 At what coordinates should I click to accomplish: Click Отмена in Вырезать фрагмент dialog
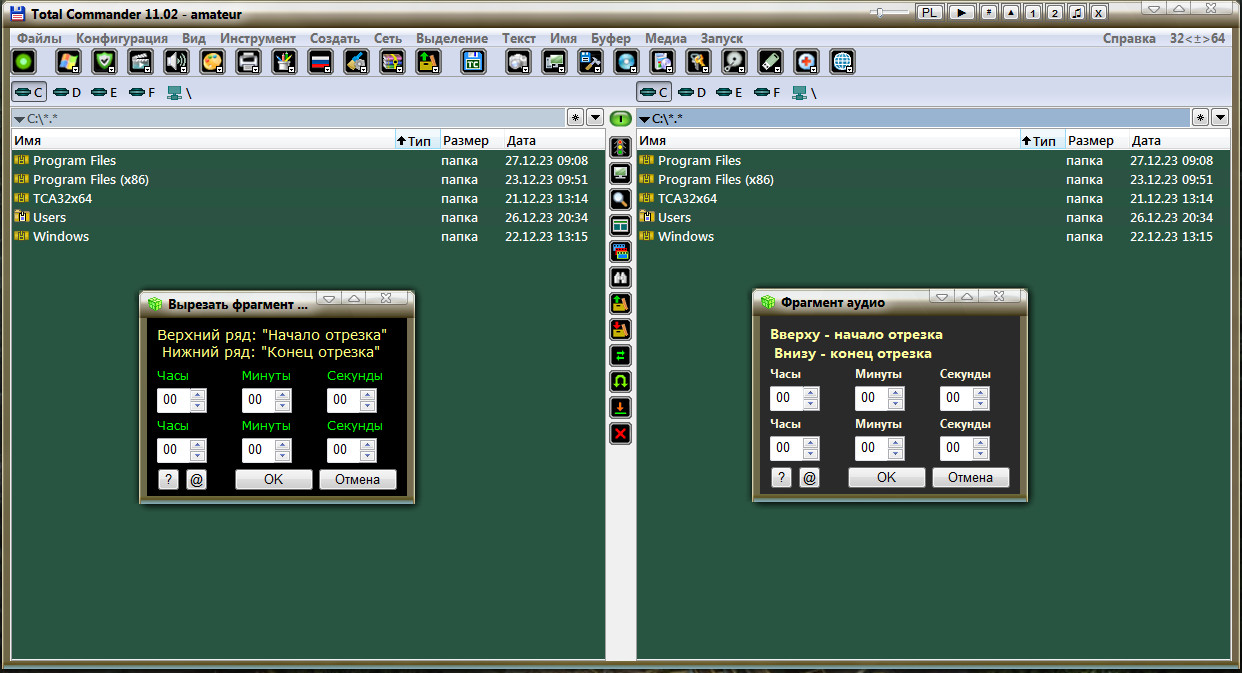358,480
